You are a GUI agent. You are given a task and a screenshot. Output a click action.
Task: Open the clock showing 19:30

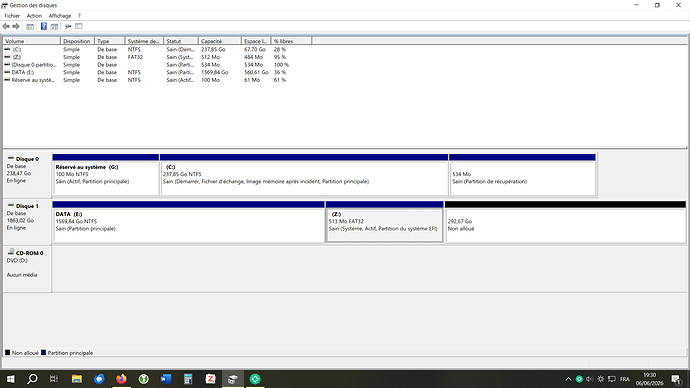(650, 379)
